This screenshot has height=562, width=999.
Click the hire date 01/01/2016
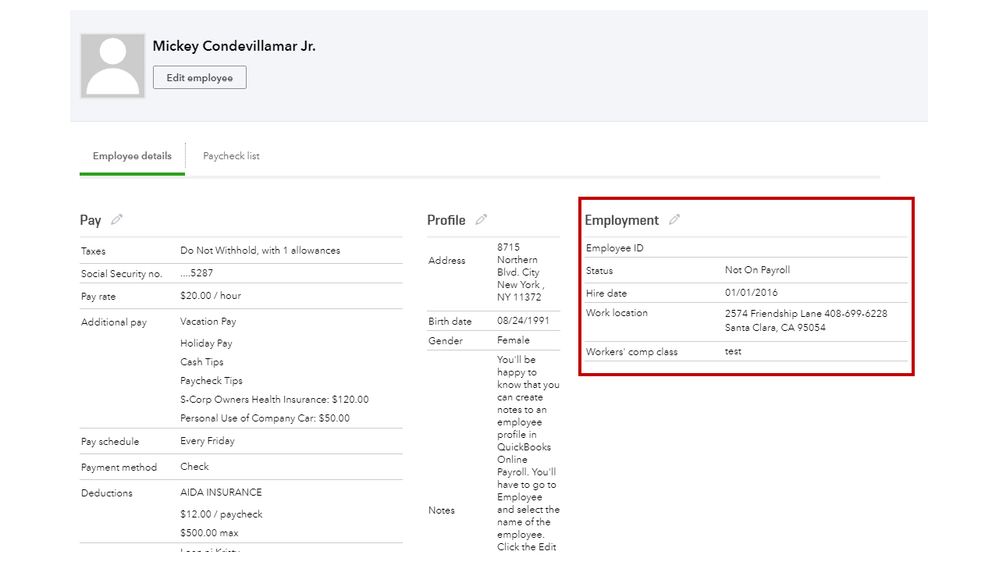(750, 293)
